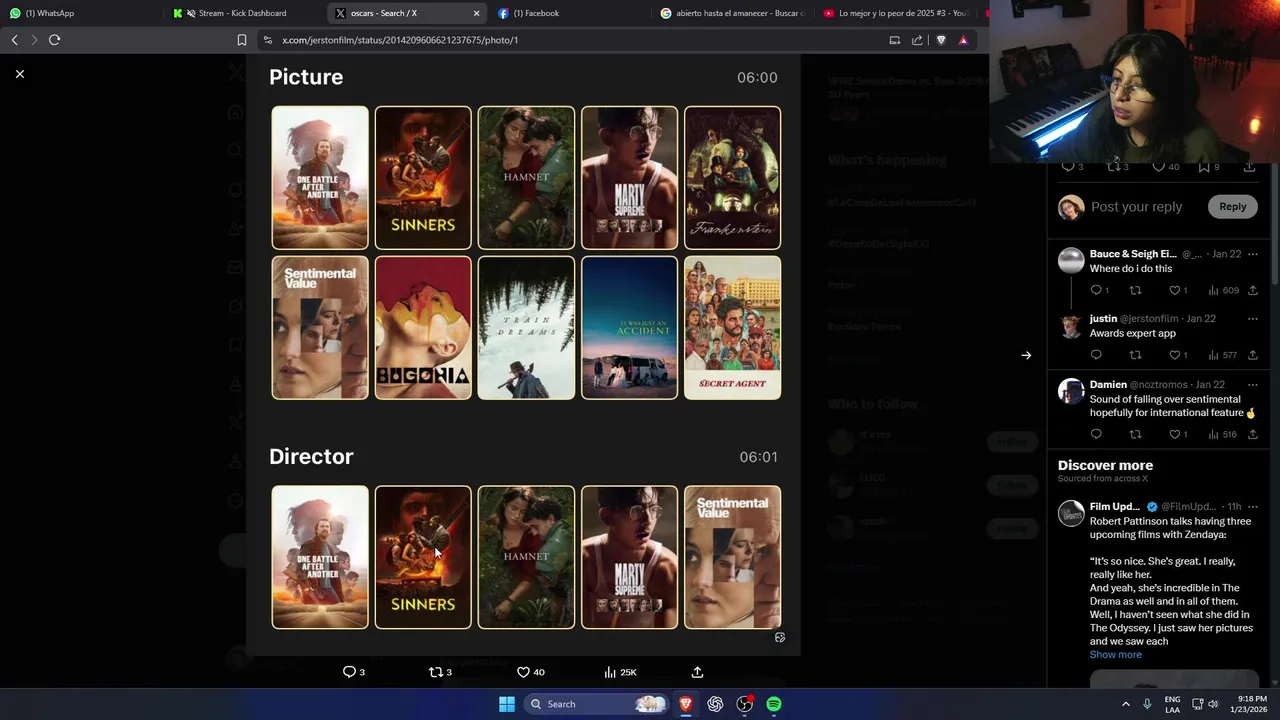The image size is (1280, 720).
Task: Click the Post your reply field
Action: tap(1136, 207)
